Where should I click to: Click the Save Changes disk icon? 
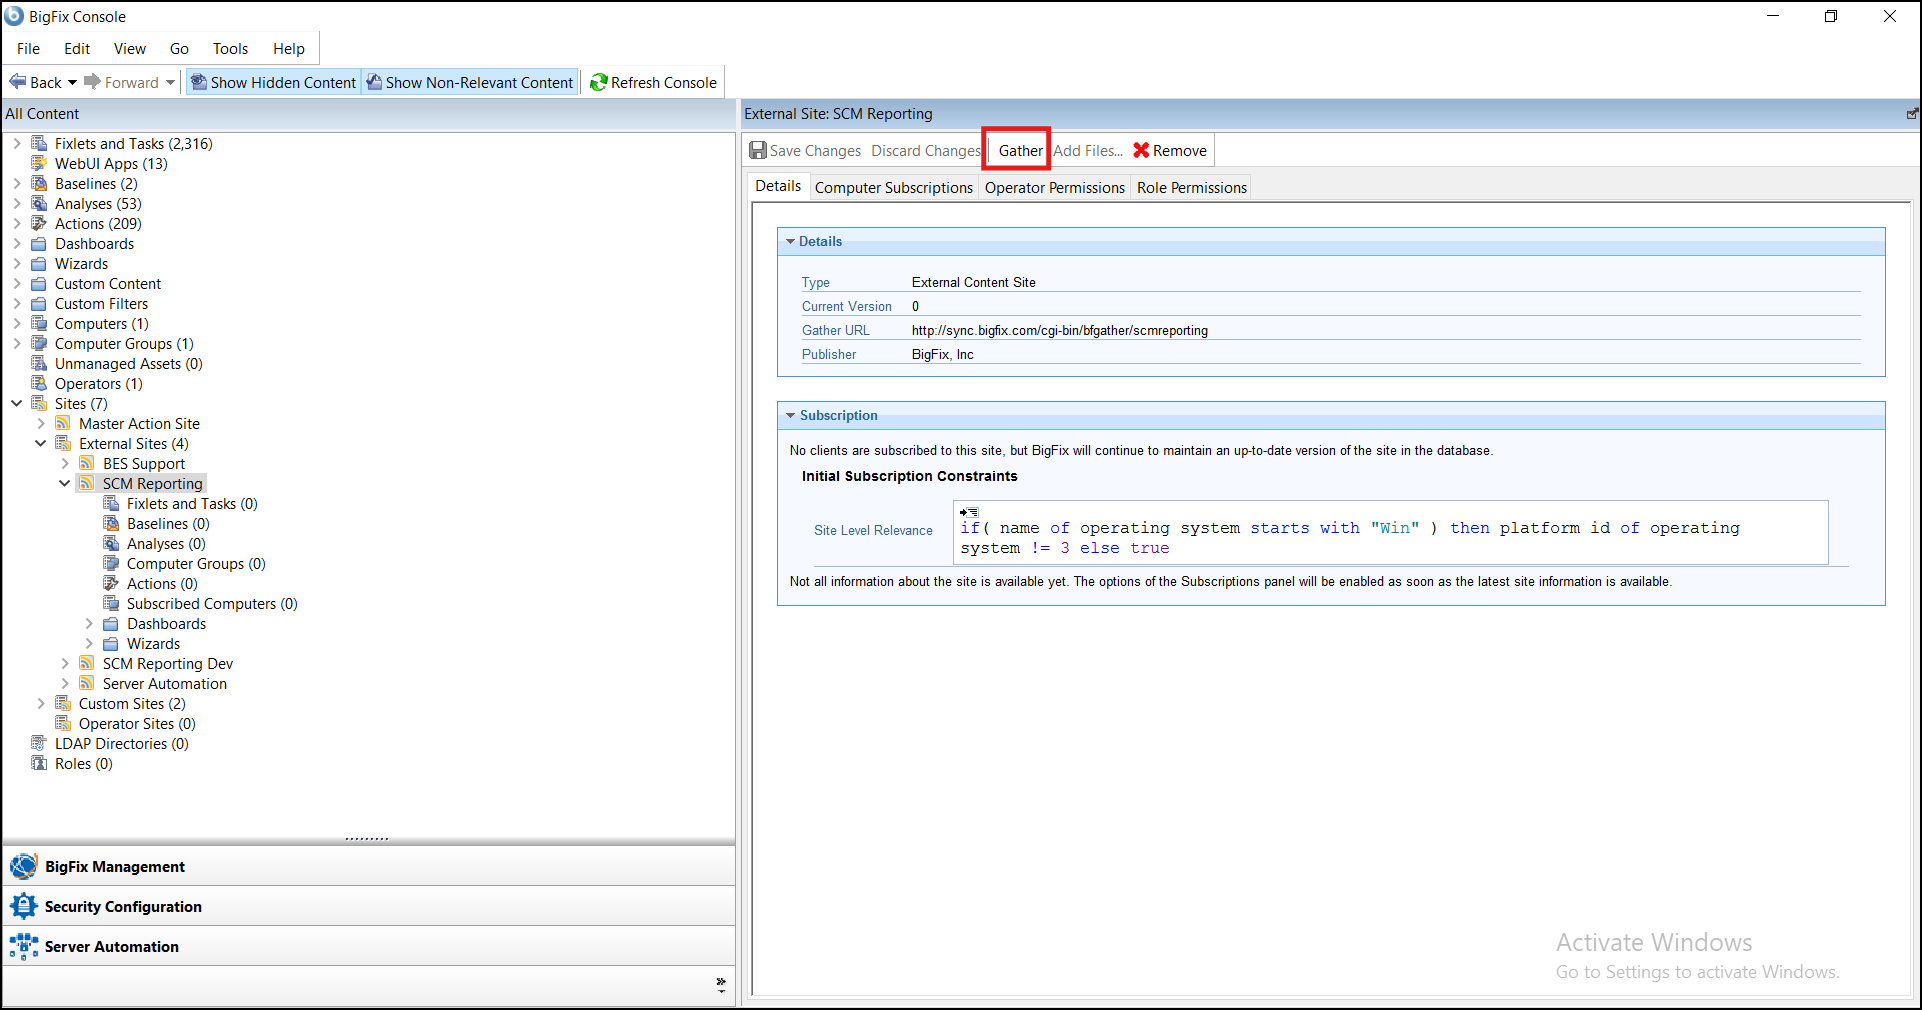[x=759, y=151]
